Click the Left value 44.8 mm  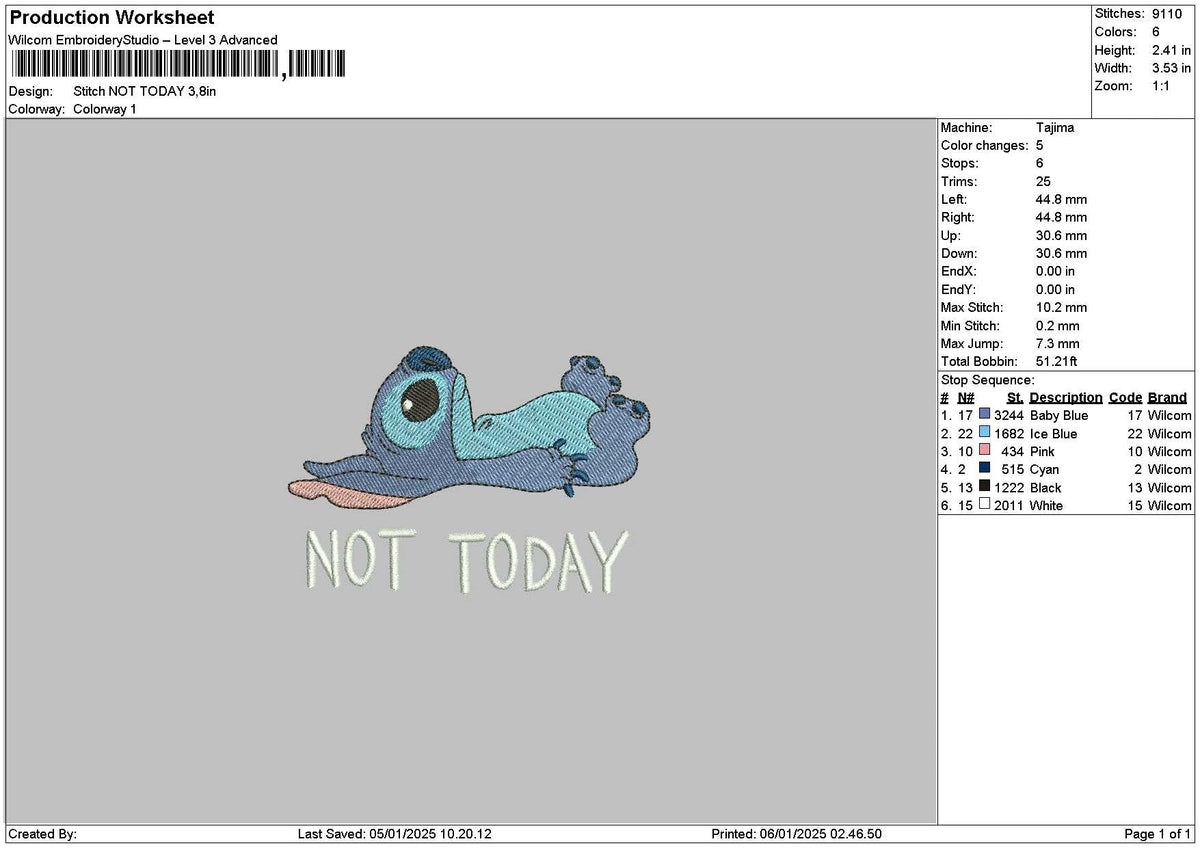pyautogui.click(x=1061, y=200)
